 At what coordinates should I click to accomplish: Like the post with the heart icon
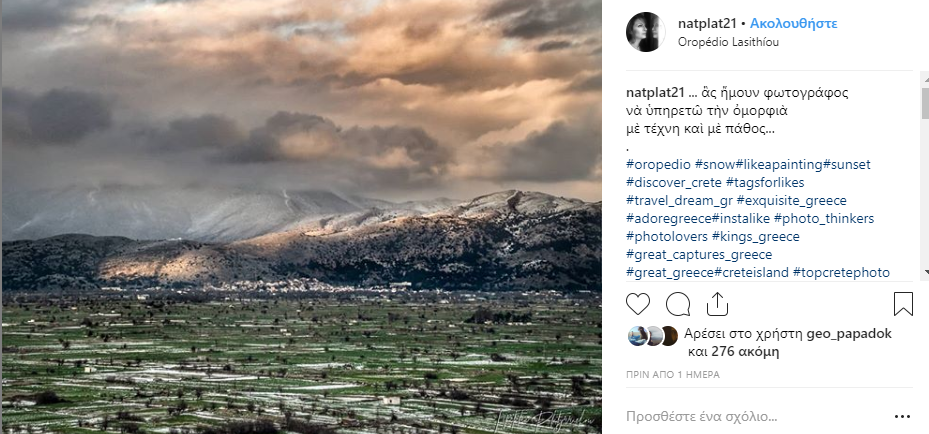(x=638, y=304)
